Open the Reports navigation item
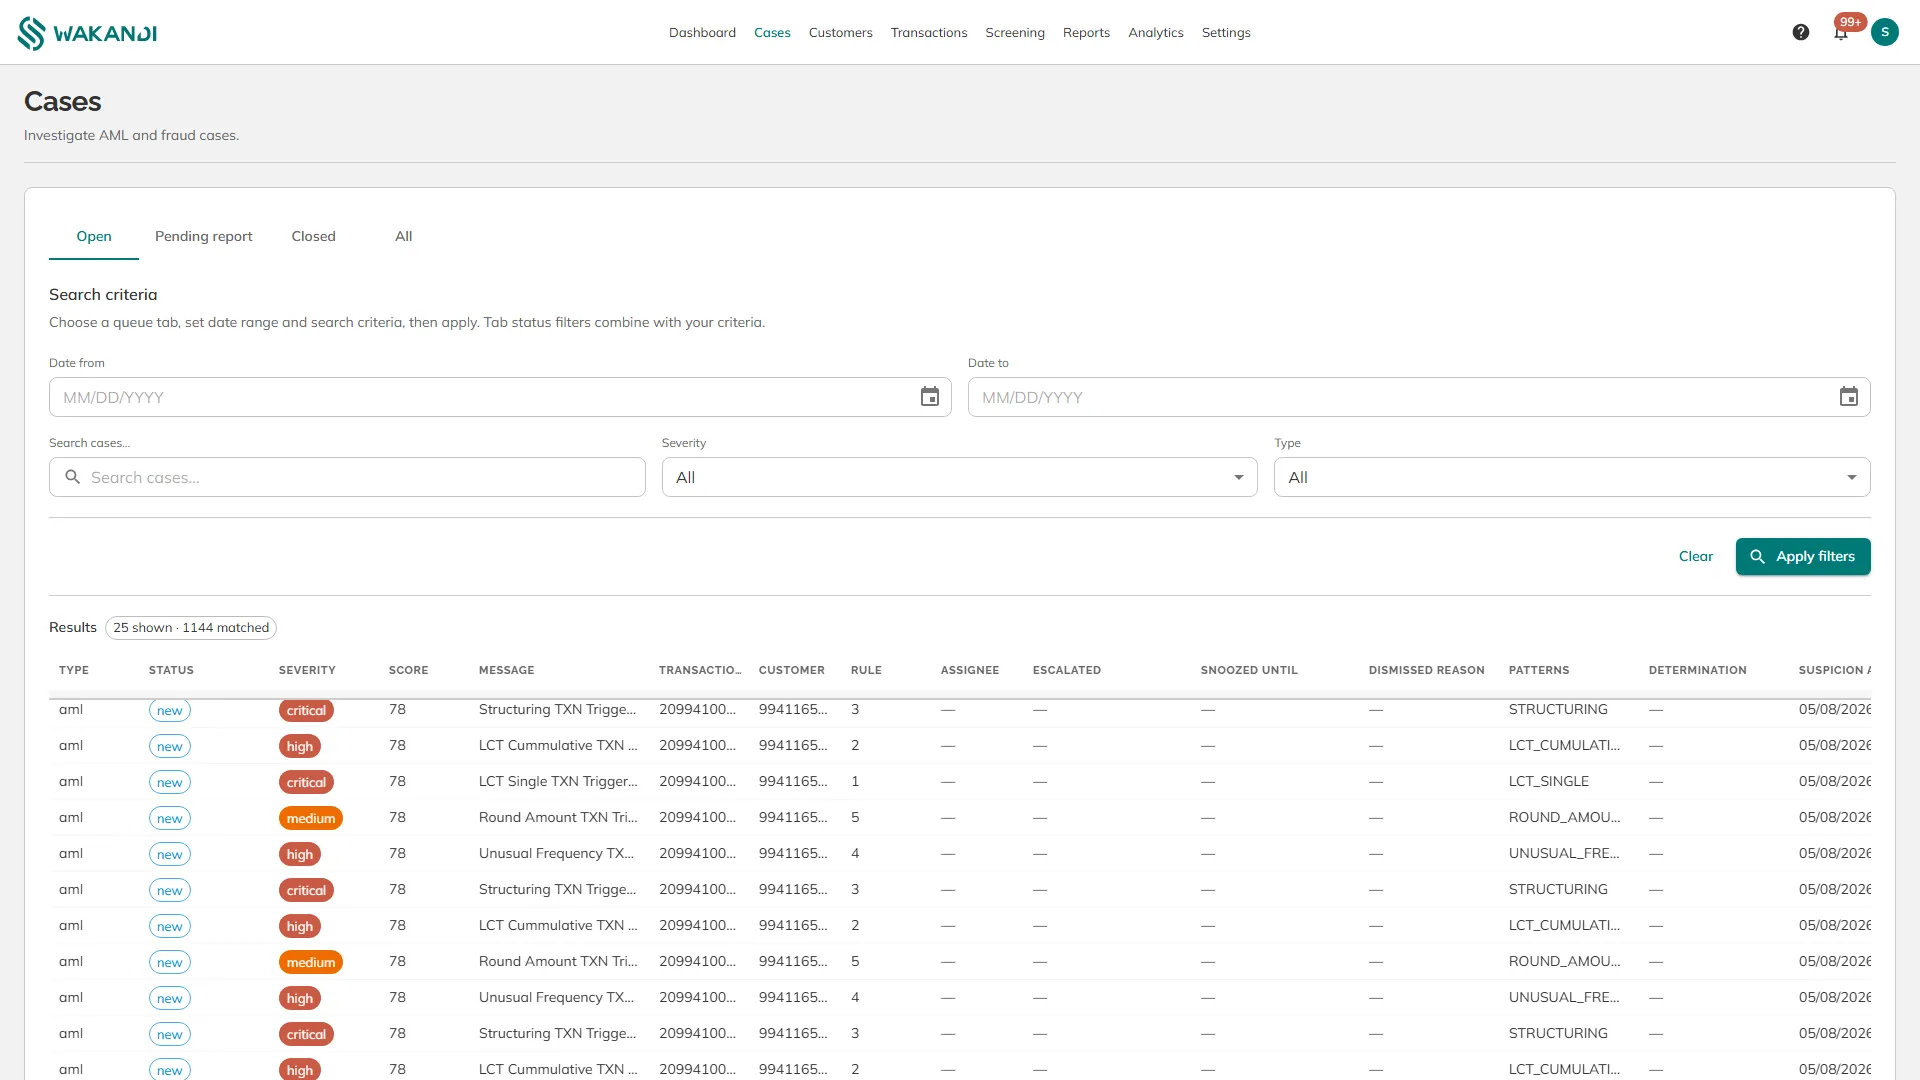The width and height of the screenshot is (1920, 1080). (x=1086, y=33)
